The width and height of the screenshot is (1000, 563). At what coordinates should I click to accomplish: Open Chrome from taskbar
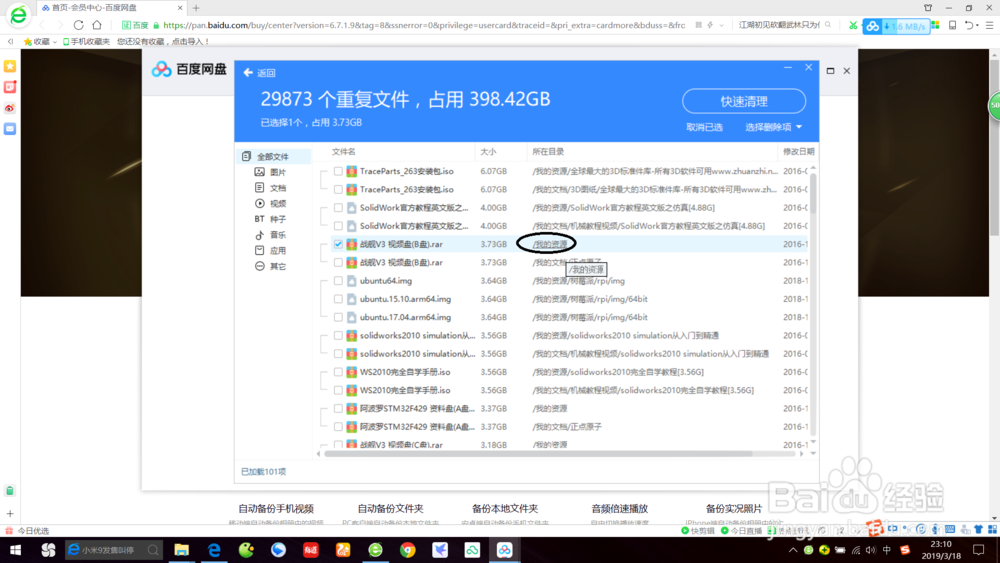click(408, 550)
